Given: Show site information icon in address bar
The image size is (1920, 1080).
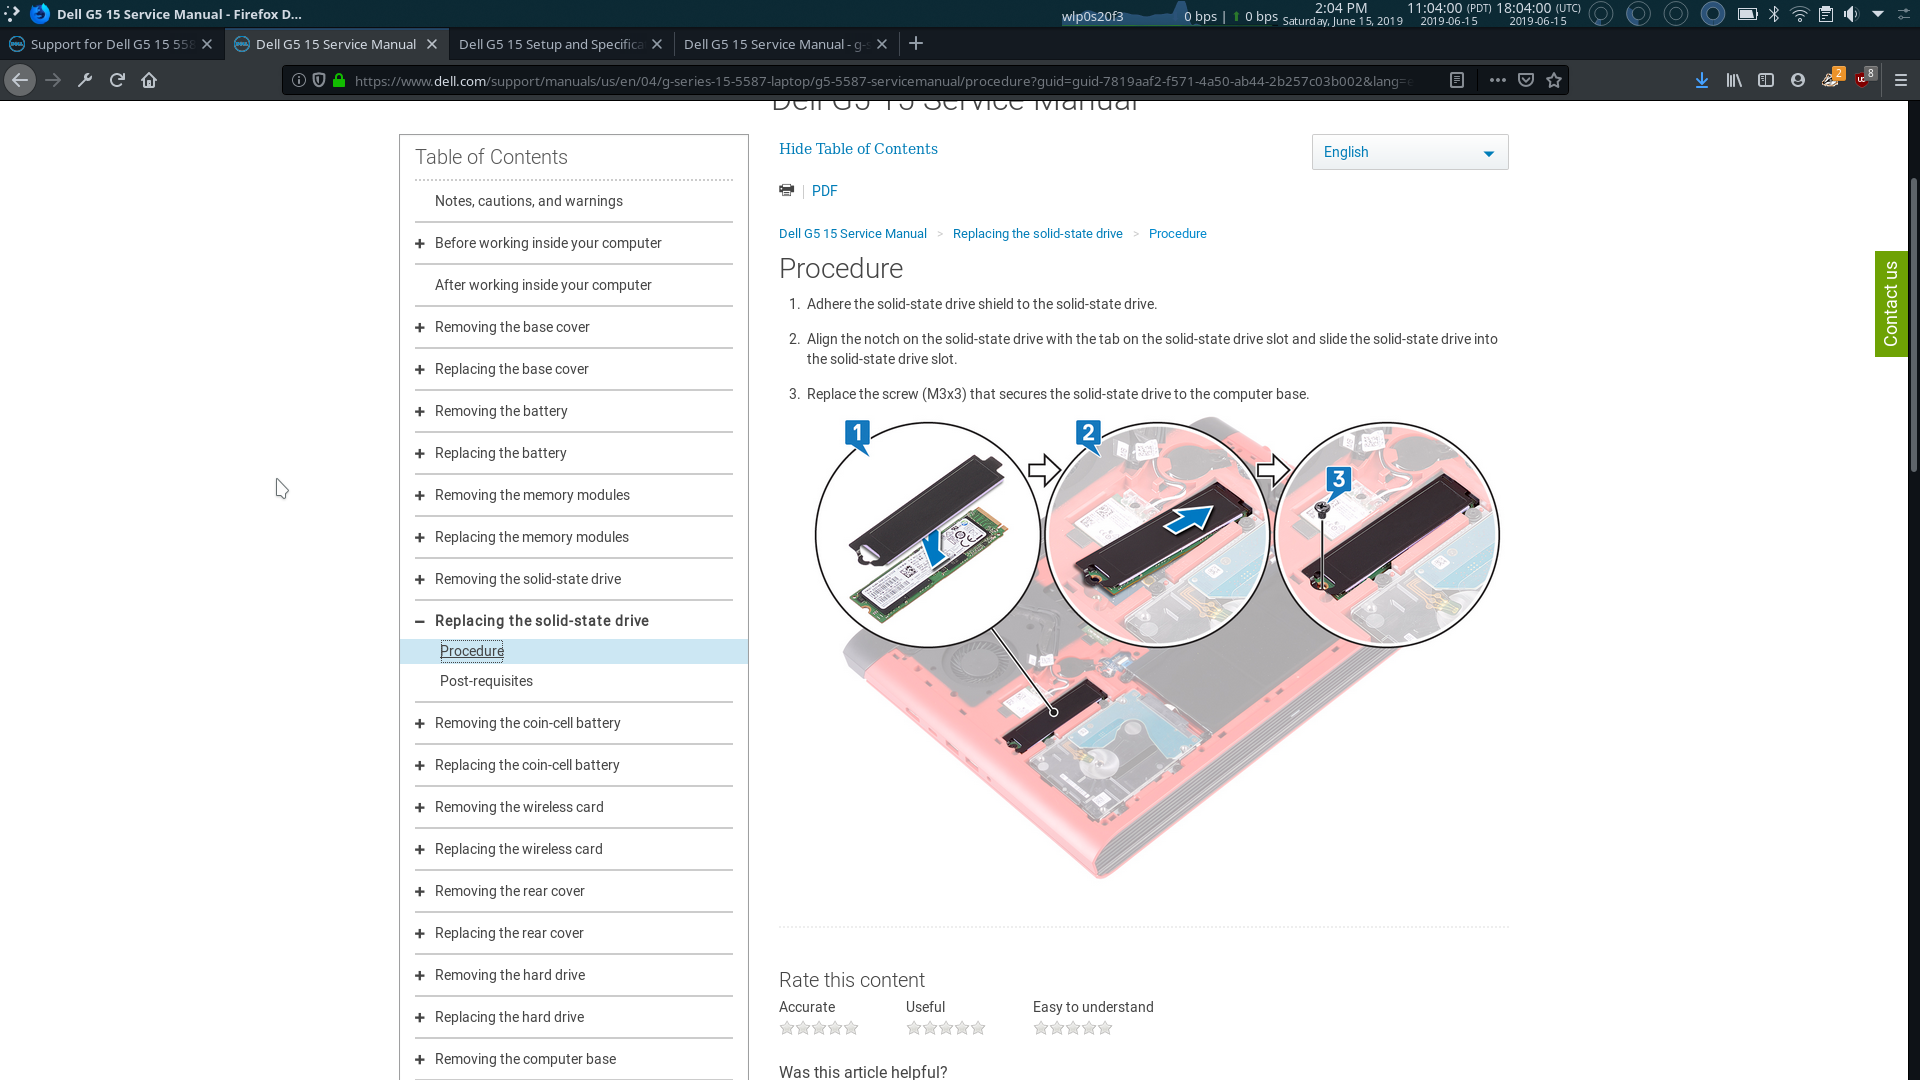Looking at the screenshot, I should click(x=299, y=80).
